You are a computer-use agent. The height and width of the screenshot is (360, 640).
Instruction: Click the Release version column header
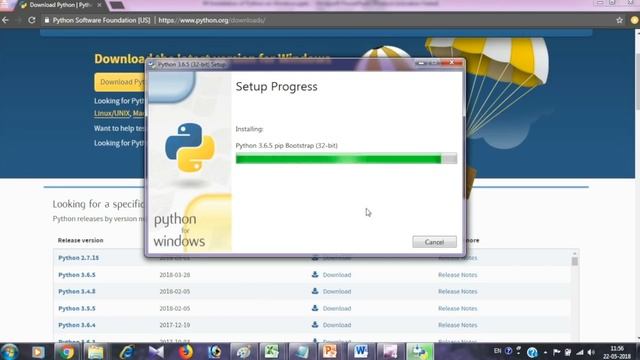80,240
